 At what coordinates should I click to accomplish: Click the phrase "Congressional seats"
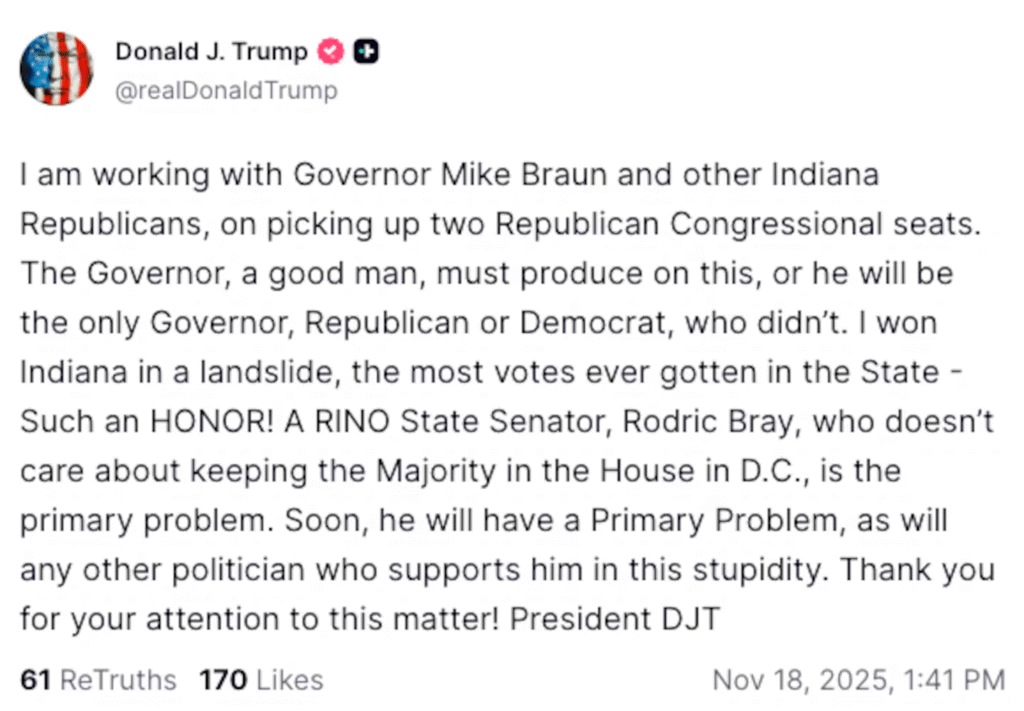pyautogui.click(x=822, y=224)
